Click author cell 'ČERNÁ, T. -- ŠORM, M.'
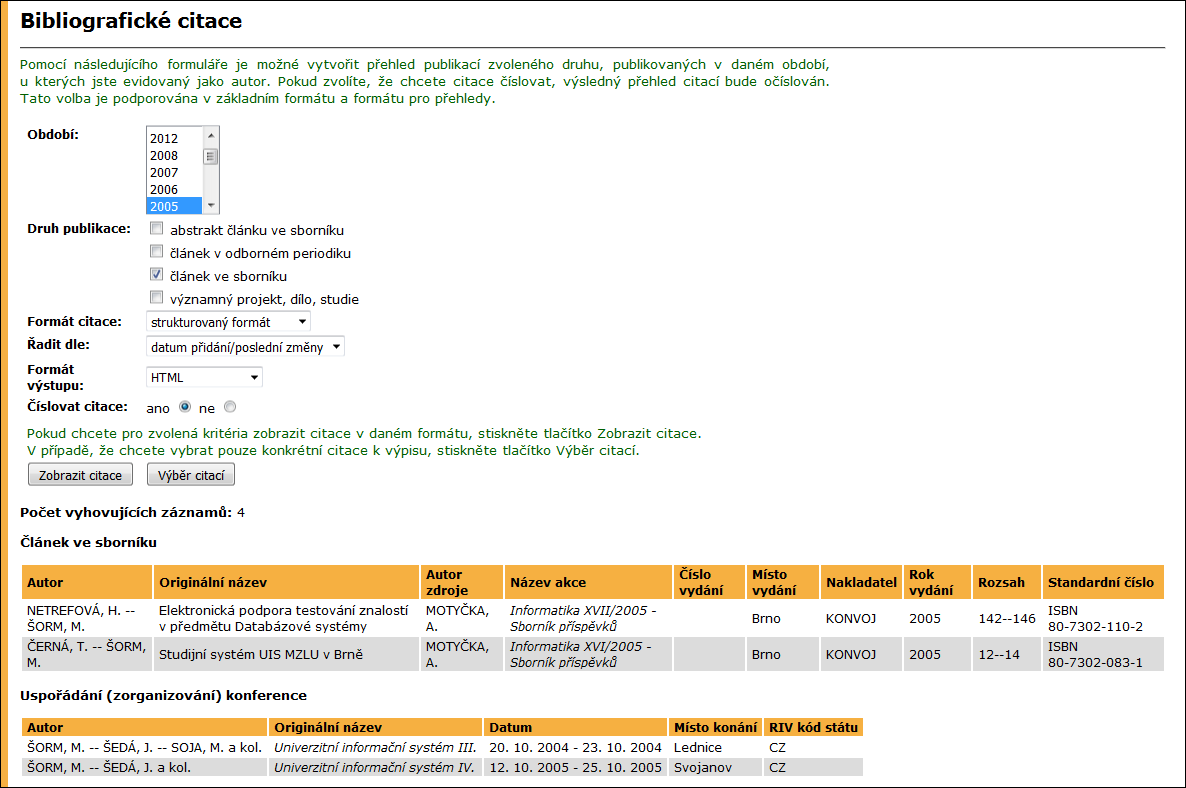This screenshot has height=788, width=1186. (x=87, y=654)
